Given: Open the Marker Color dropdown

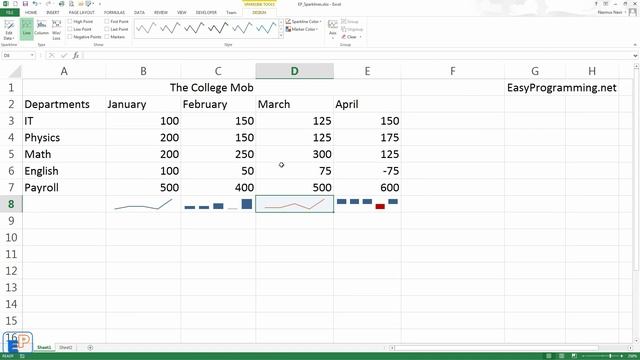Looking at the screenshot, I should tap(302, 29).
